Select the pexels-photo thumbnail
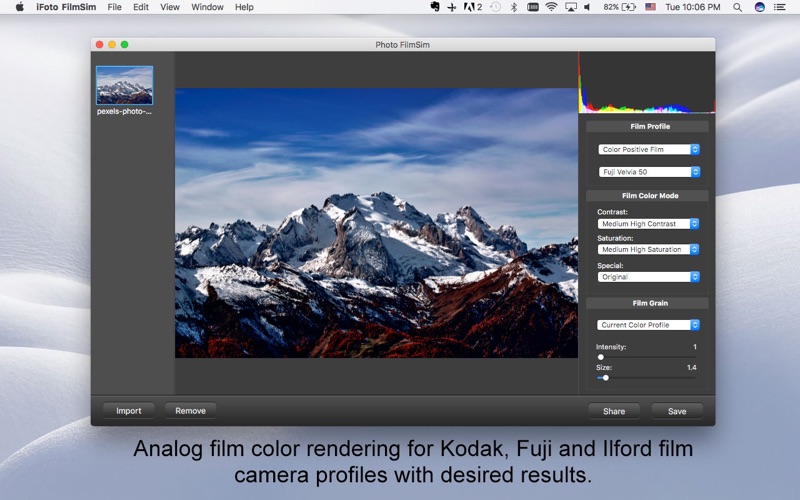 point(124,85)
